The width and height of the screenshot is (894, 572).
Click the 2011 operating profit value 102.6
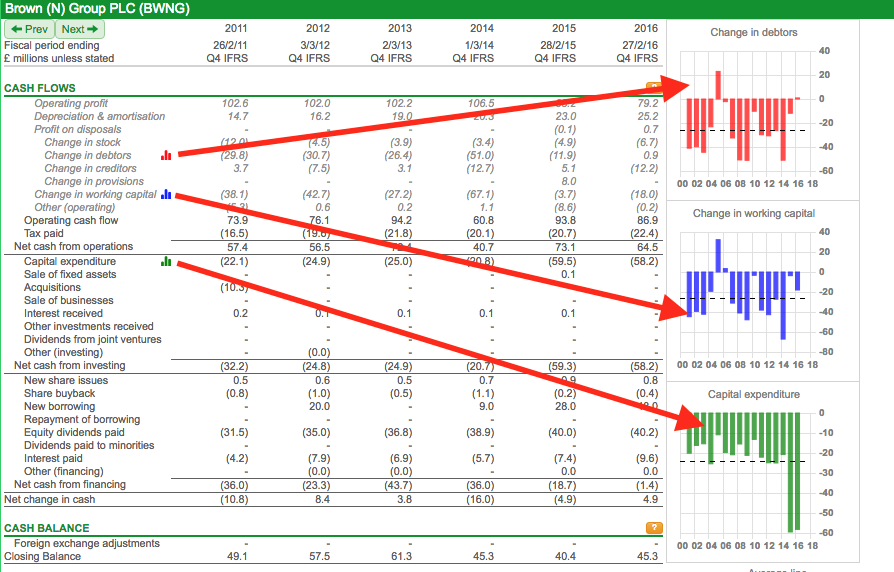(x=235, y=103)
